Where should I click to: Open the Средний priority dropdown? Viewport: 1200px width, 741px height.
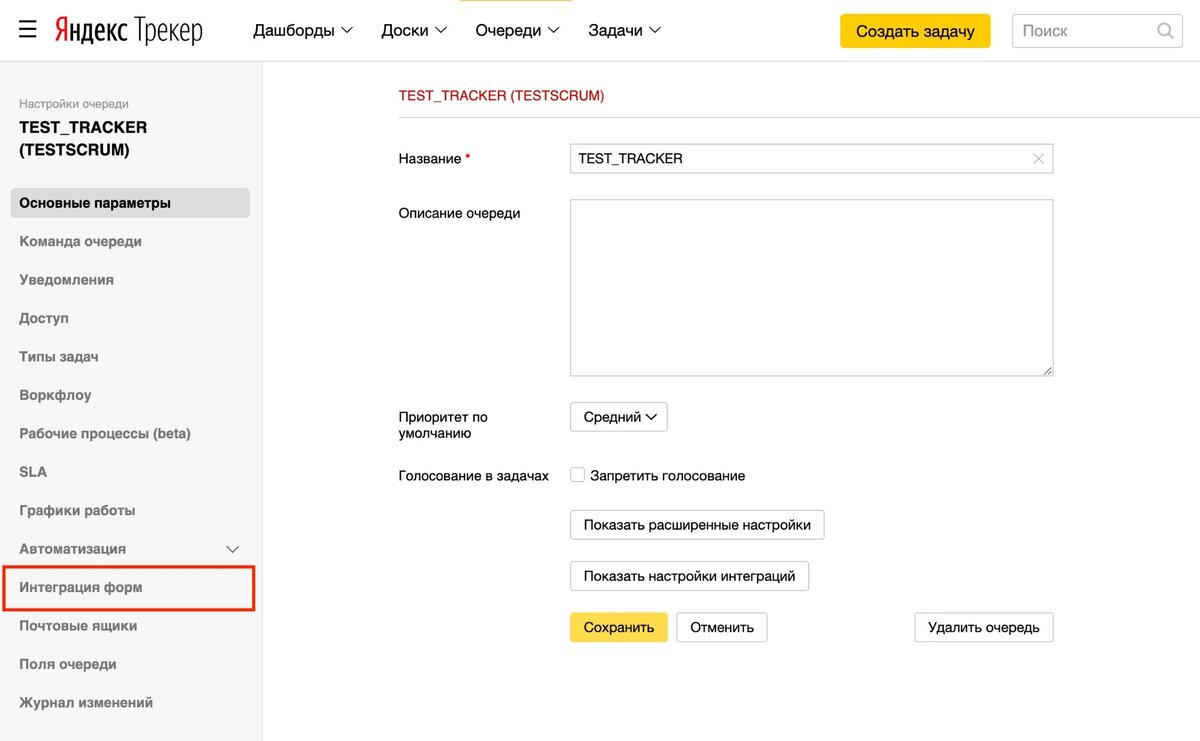click(618, 417)
